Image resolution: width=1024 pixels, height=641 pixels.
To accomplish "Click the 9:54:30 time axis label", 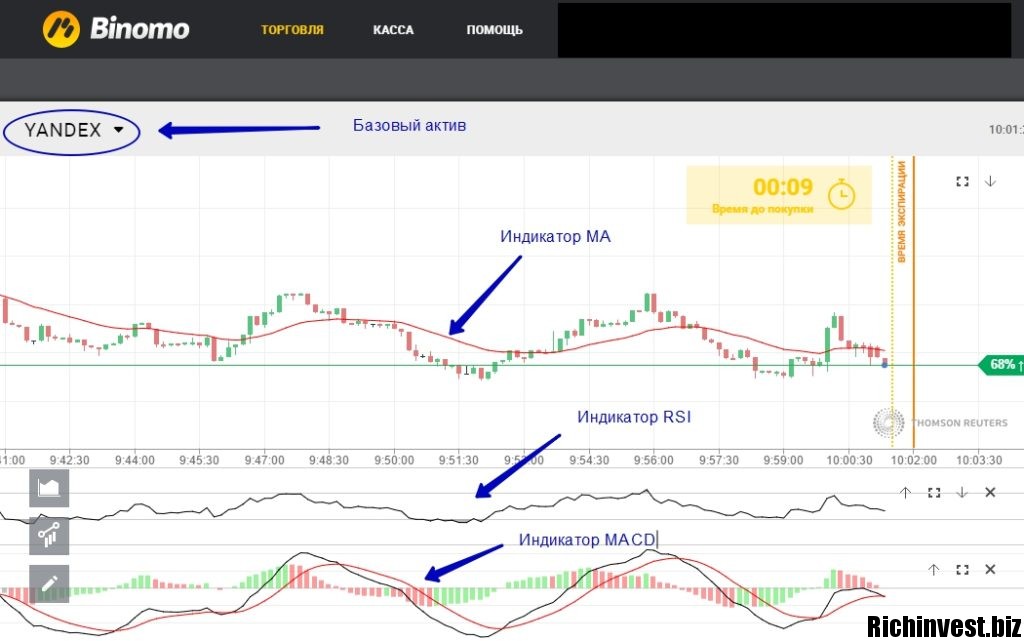I will click(x=589, y=460).
